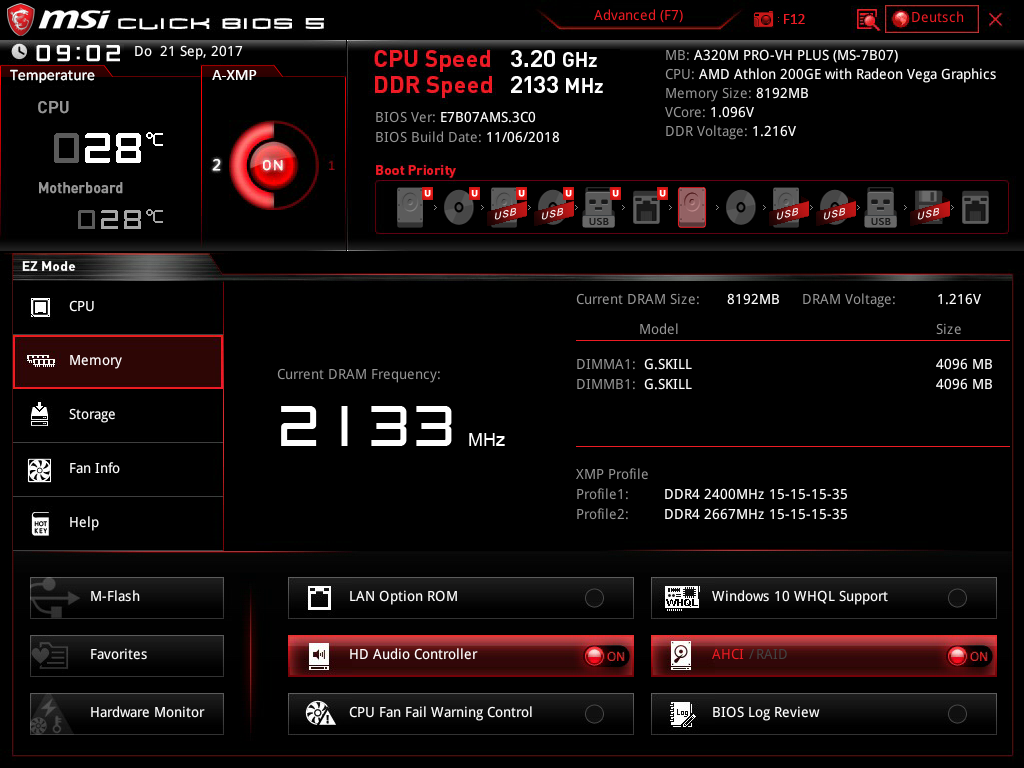Click the DDR Speed 2133 MHz value
Screen dimensions: 1024x768
(556, 86)
